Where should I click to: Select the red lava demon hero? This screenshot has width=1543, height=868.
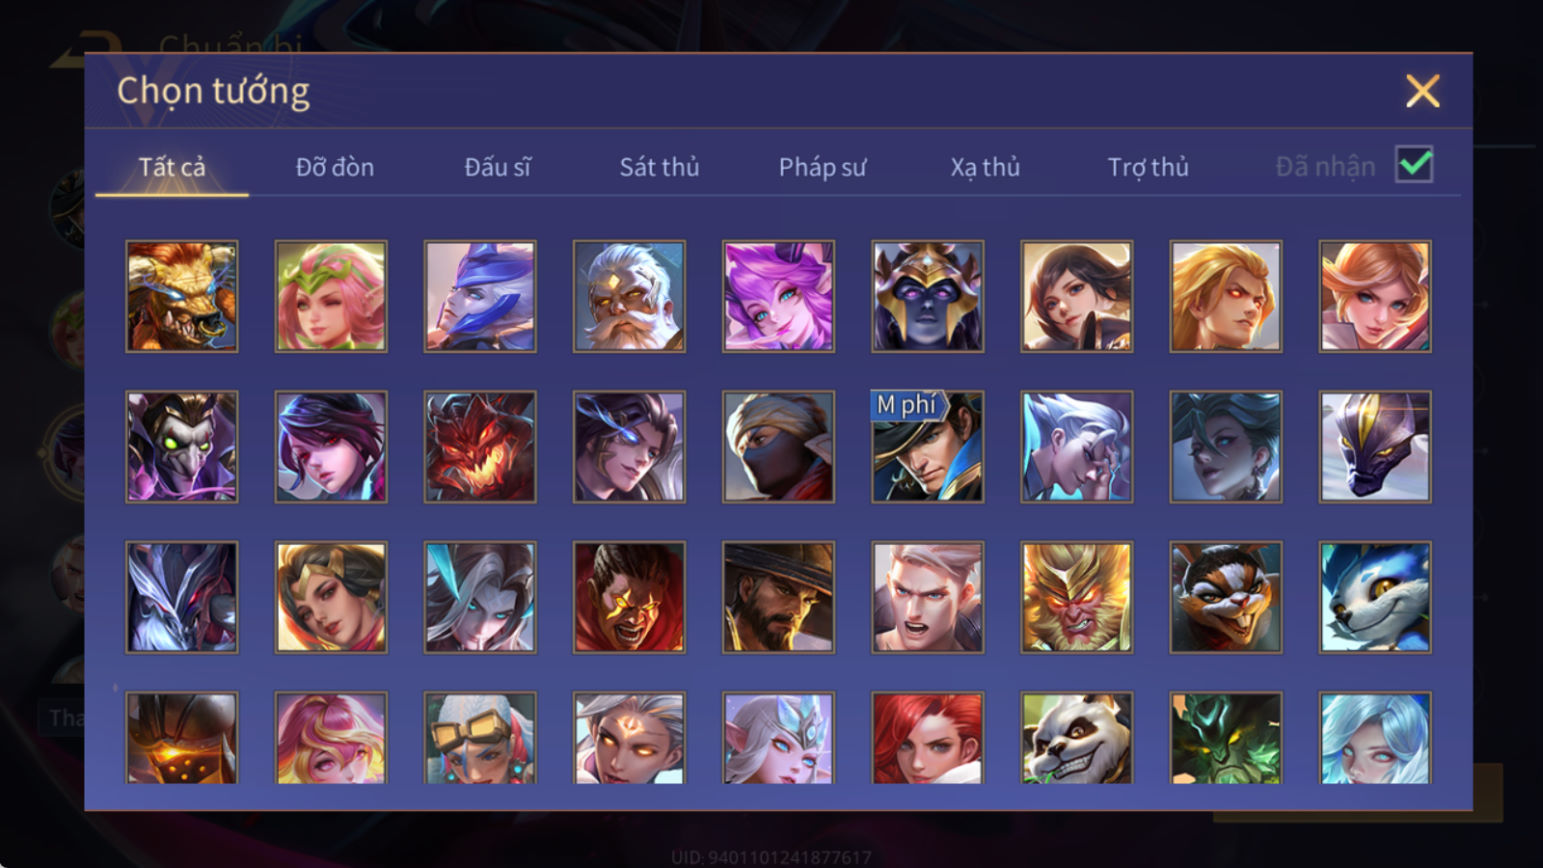[480, 446]
